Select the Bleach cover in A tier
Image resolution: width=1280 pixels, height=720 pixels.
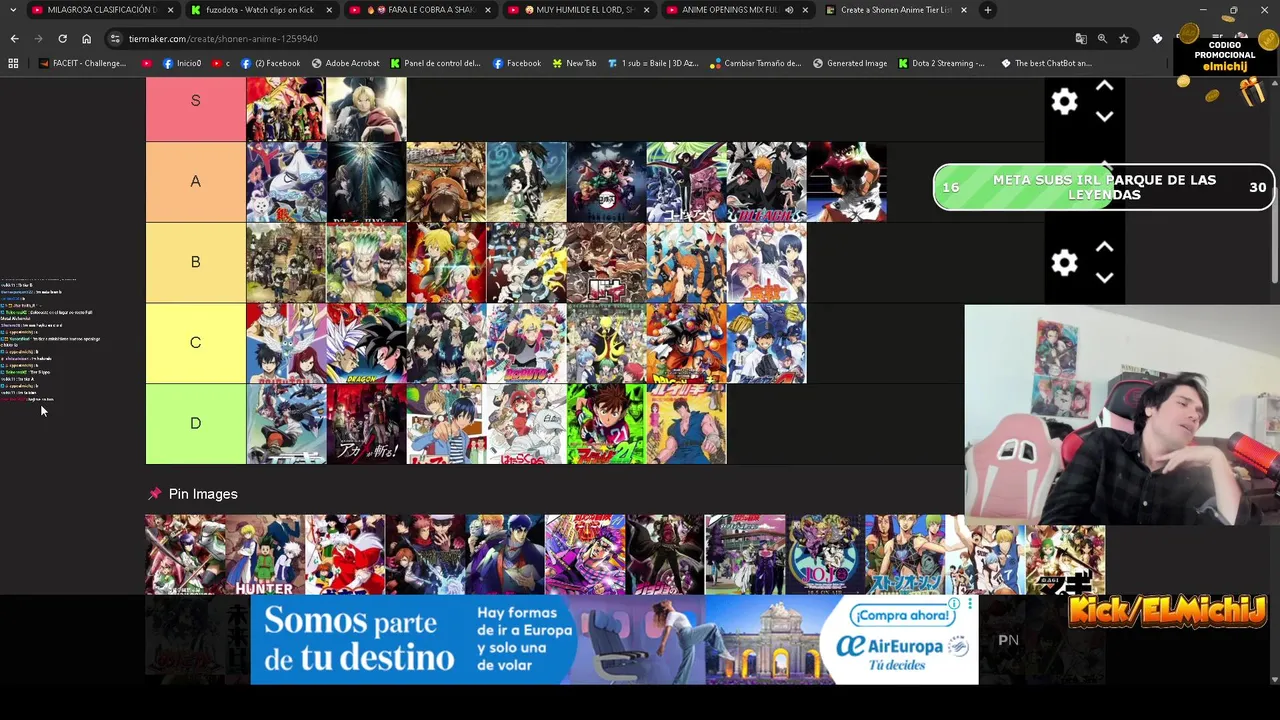pos(766,182)
